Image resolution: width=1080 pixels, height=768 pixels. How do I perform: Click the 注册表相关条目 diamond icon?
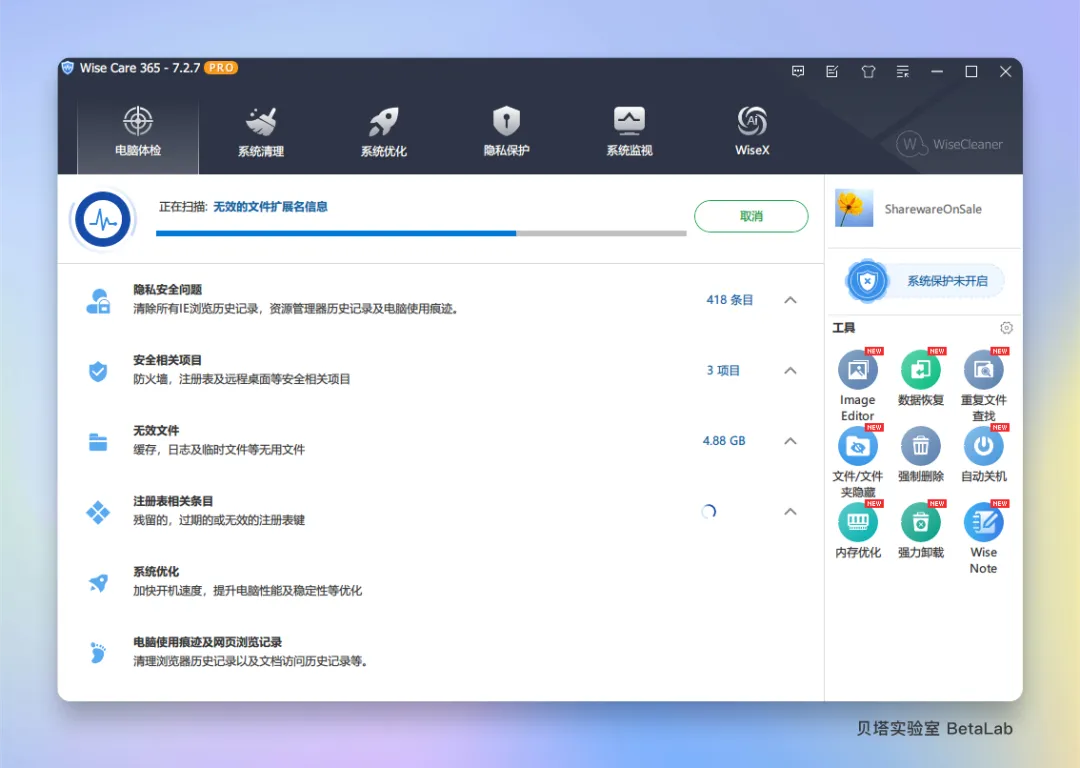coord(98,512)
